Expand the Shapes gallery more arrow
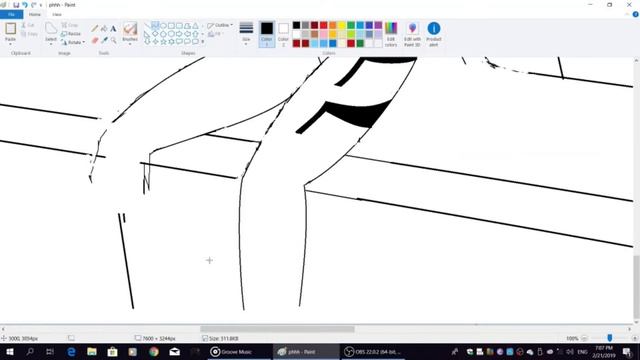 tap(203, 42)
